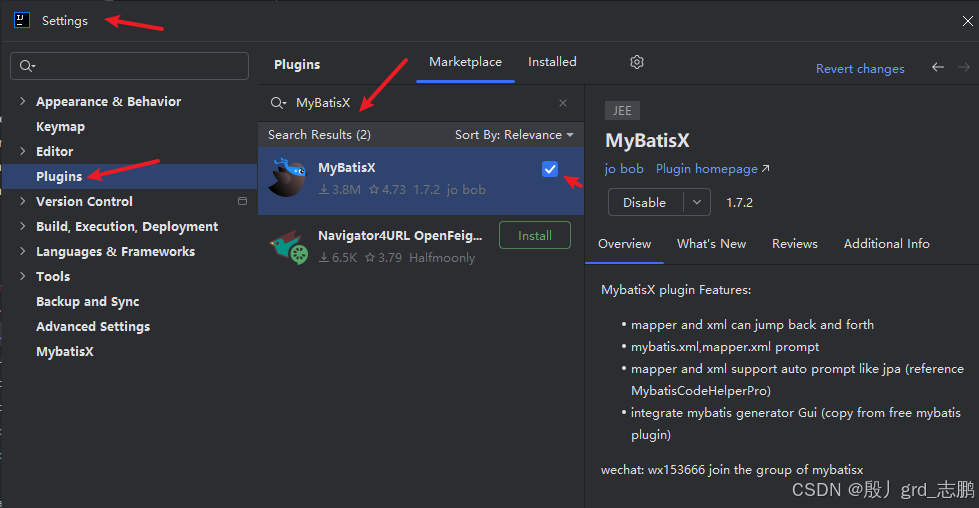
Task: Click the Revert changes link
Action: click(x=860, y=69)
